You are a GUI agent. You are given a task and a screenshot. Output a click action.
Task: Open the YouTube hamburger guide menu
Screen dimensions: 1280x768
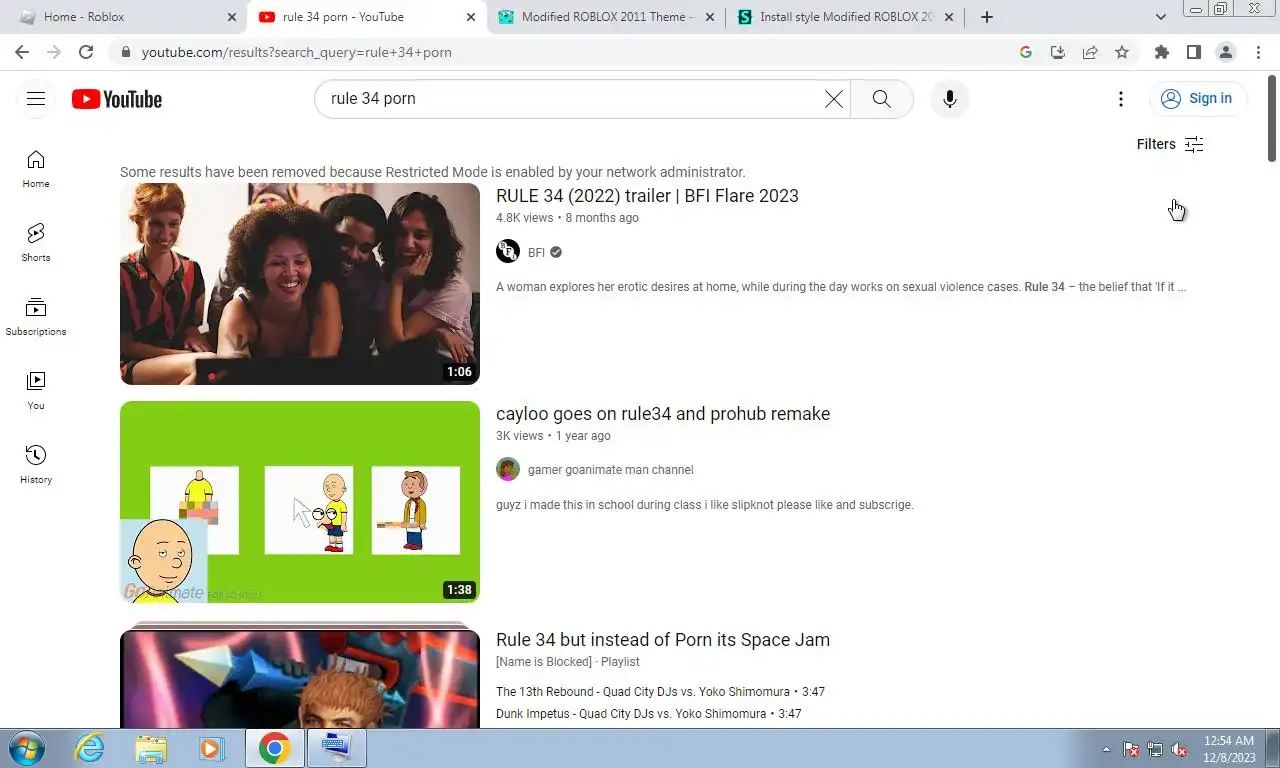click(36, 98)
